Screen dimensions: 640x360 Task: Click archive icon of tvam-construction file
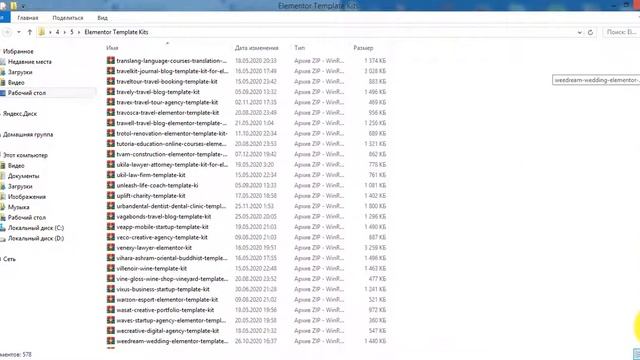pyautogui.click(x=111, y=154)
